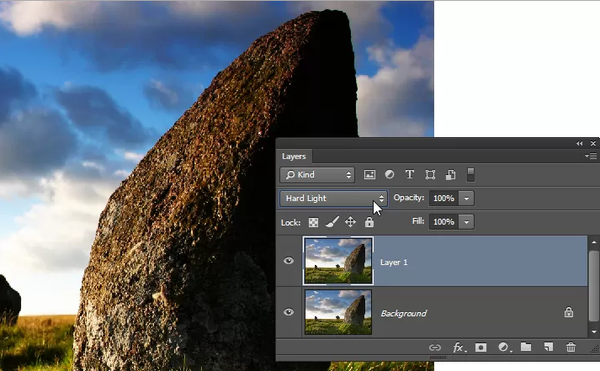Lock transparent pixels checkerboard icon

coord(313,222)
